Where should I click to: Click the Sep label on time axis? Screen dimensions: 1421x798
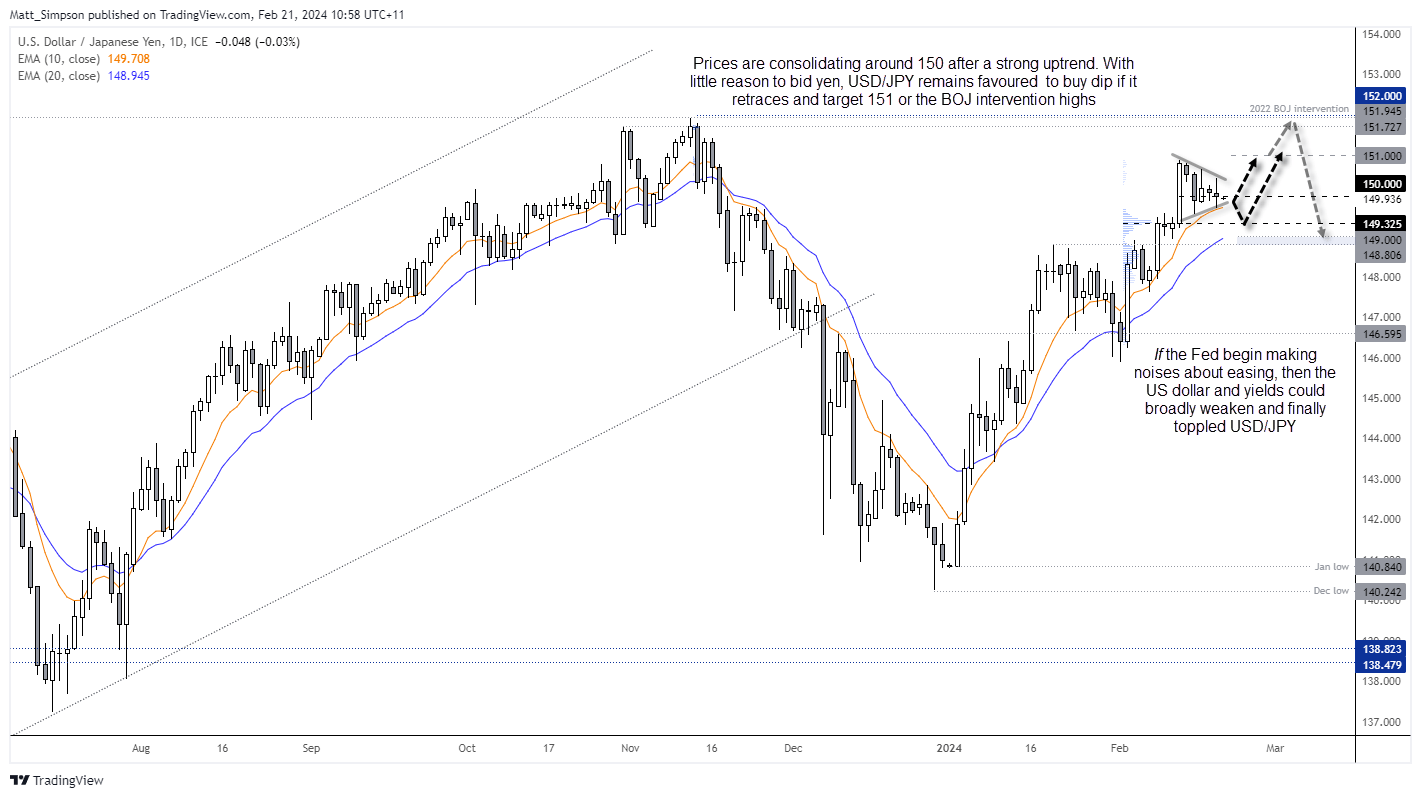pyautogui.click(x=310, y=747)
